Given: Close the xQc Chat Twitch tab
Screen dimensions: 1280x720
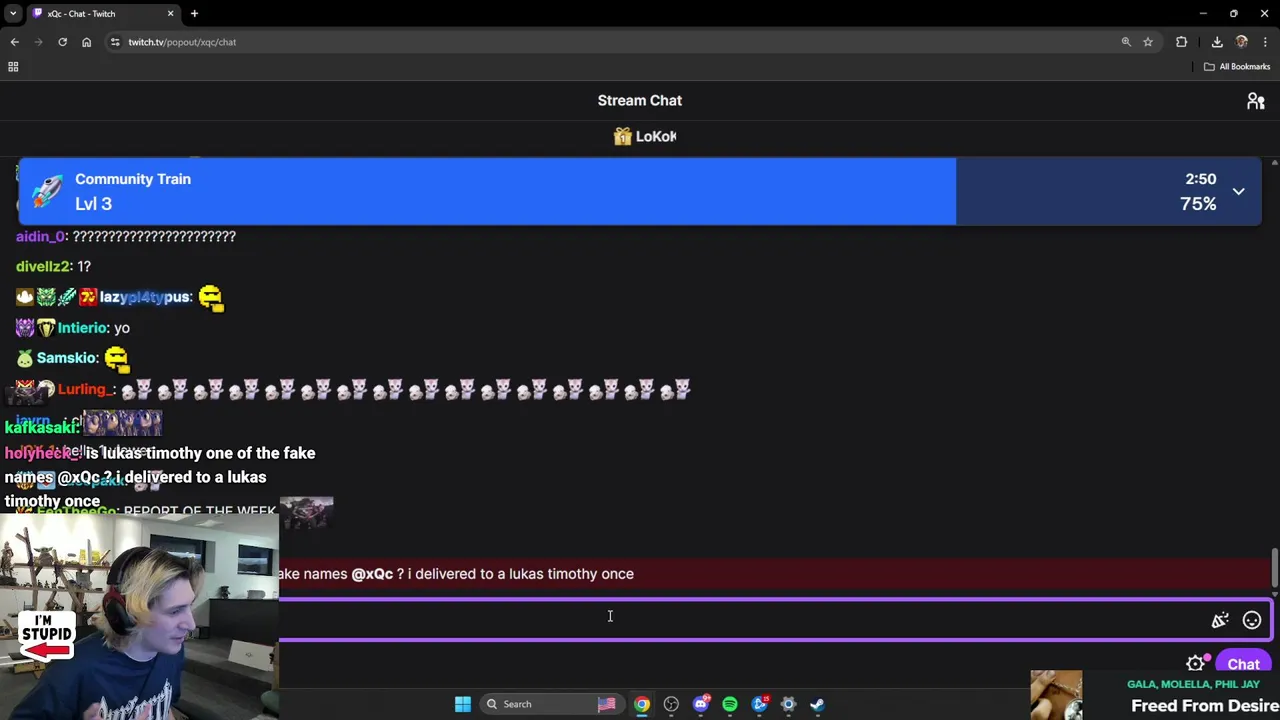Looking at the screenshot, I should (x=170, y=13).
